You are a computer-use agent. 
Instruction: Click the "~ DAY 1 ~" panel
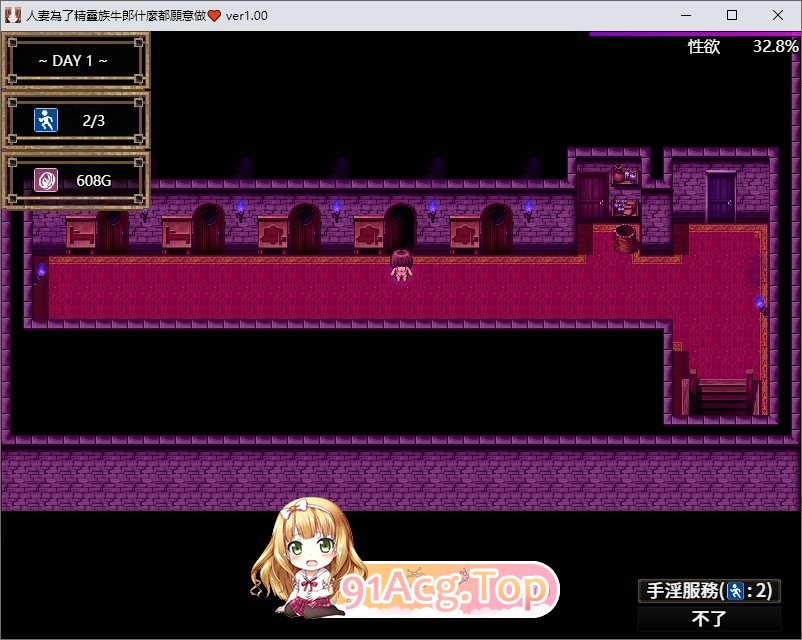click(74, 61)
